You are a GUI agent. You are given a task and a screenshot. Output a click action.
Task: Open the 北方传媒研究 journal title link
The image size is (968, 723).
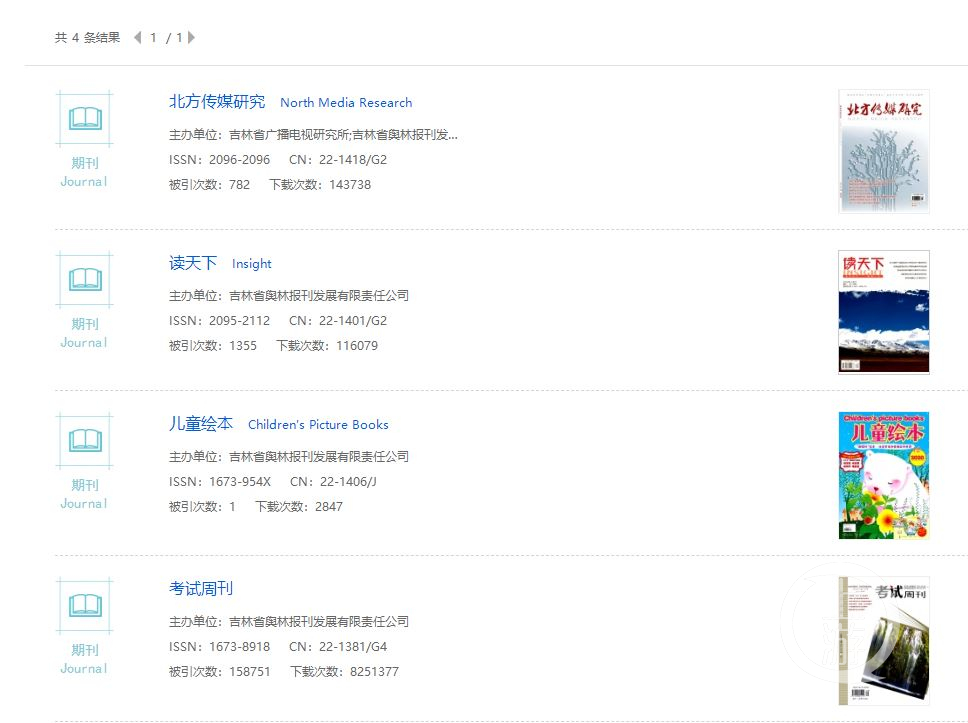point(217,102)
